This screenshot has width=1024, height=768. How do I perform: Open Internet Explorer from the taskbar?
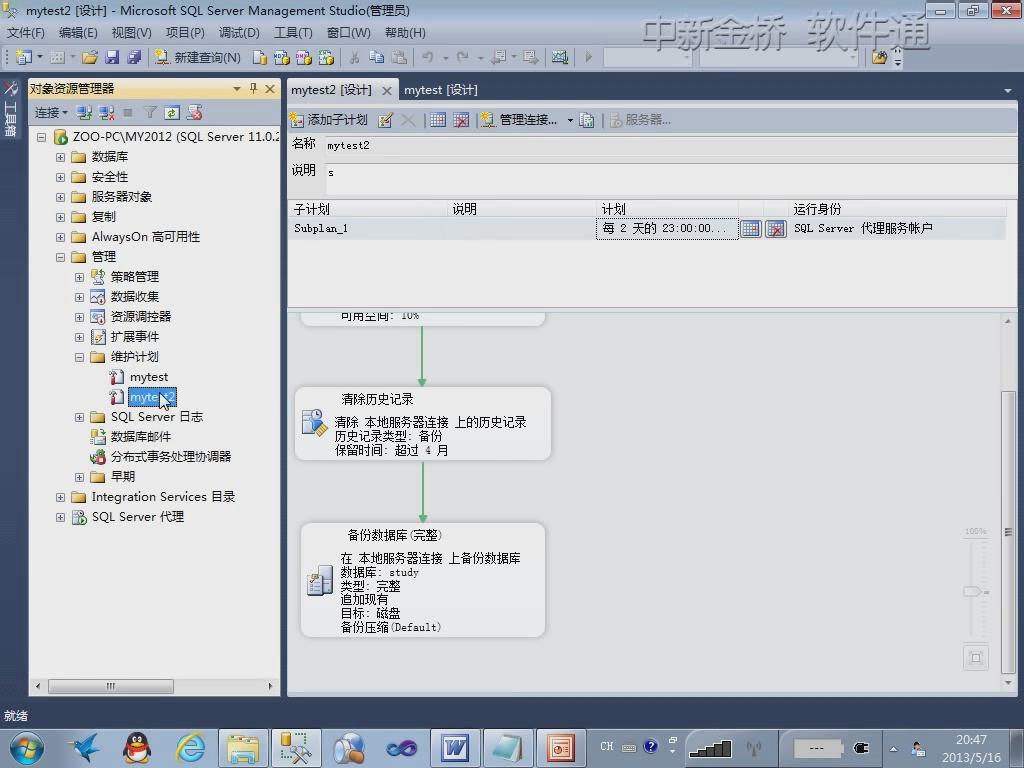point(190,748)
